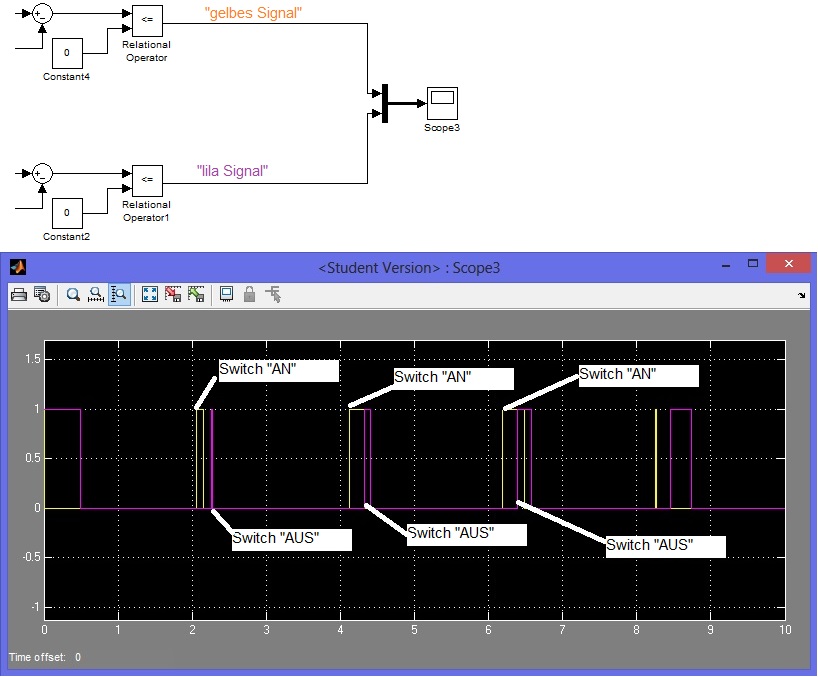Select the "lila Signal" label
Image resolution: width=818 pixels, height=677 pixels.
(232, 171)
